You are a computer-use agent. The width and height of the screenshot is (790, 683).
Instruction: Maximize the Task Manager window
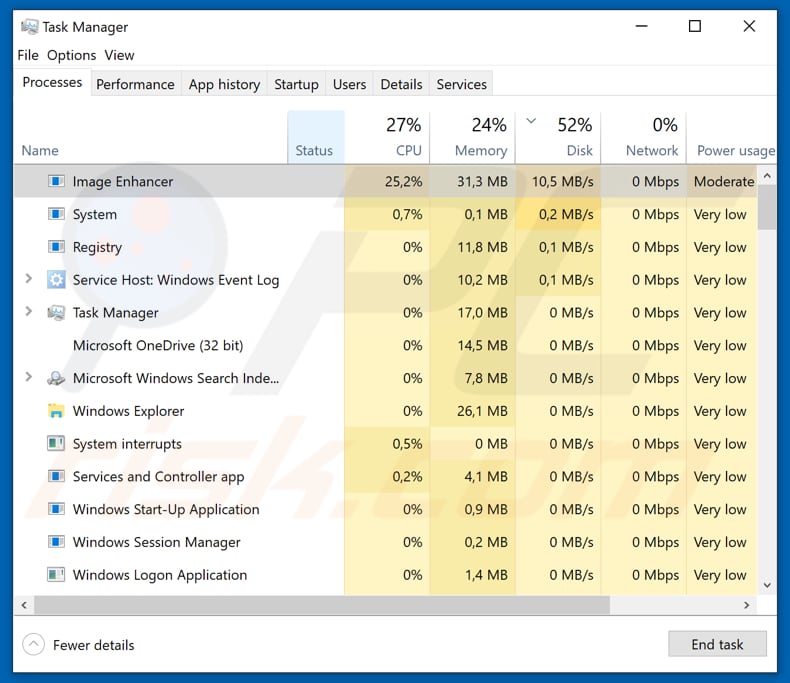(x=695, y=26)
